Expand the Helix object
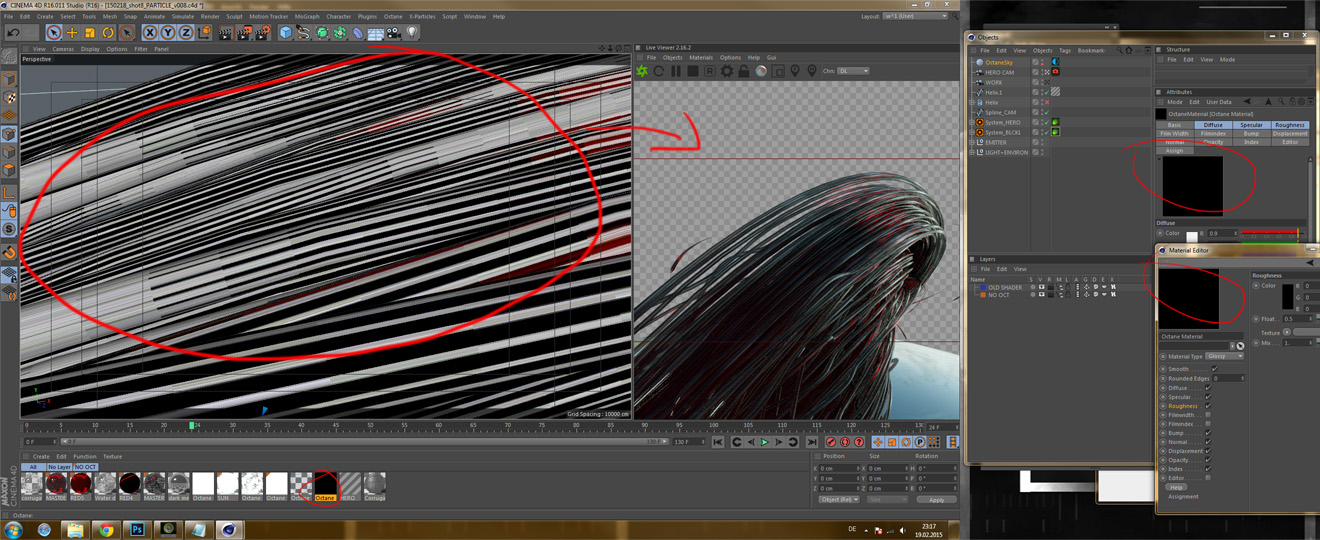 (x=971, y=102)
